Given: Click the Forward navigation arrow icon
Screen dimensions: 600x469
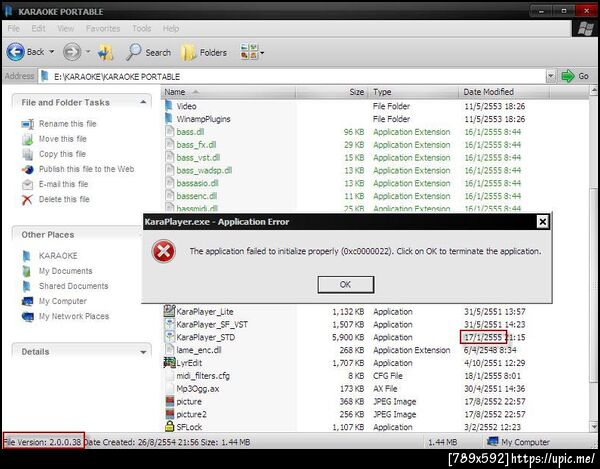Looking at the screenshot, I should click(72, 52).
